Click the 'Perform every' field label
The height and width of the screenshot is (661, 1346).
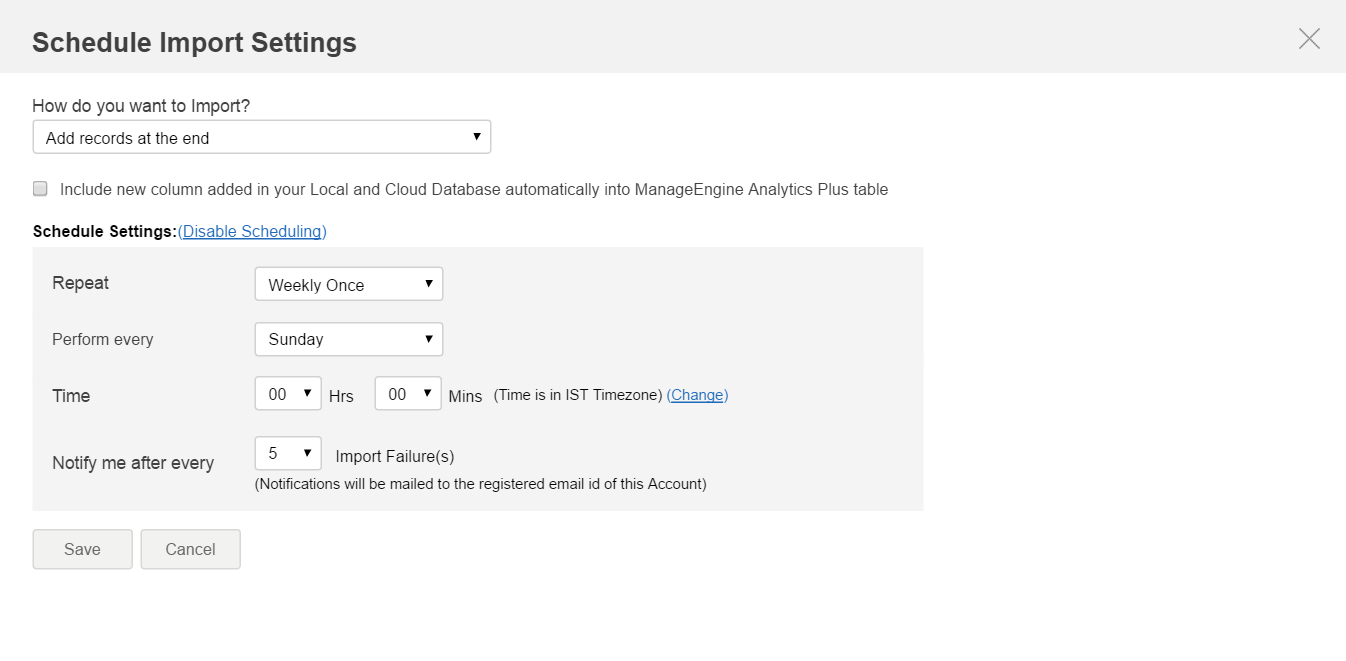pyautogui.click(x=102, y=339)
